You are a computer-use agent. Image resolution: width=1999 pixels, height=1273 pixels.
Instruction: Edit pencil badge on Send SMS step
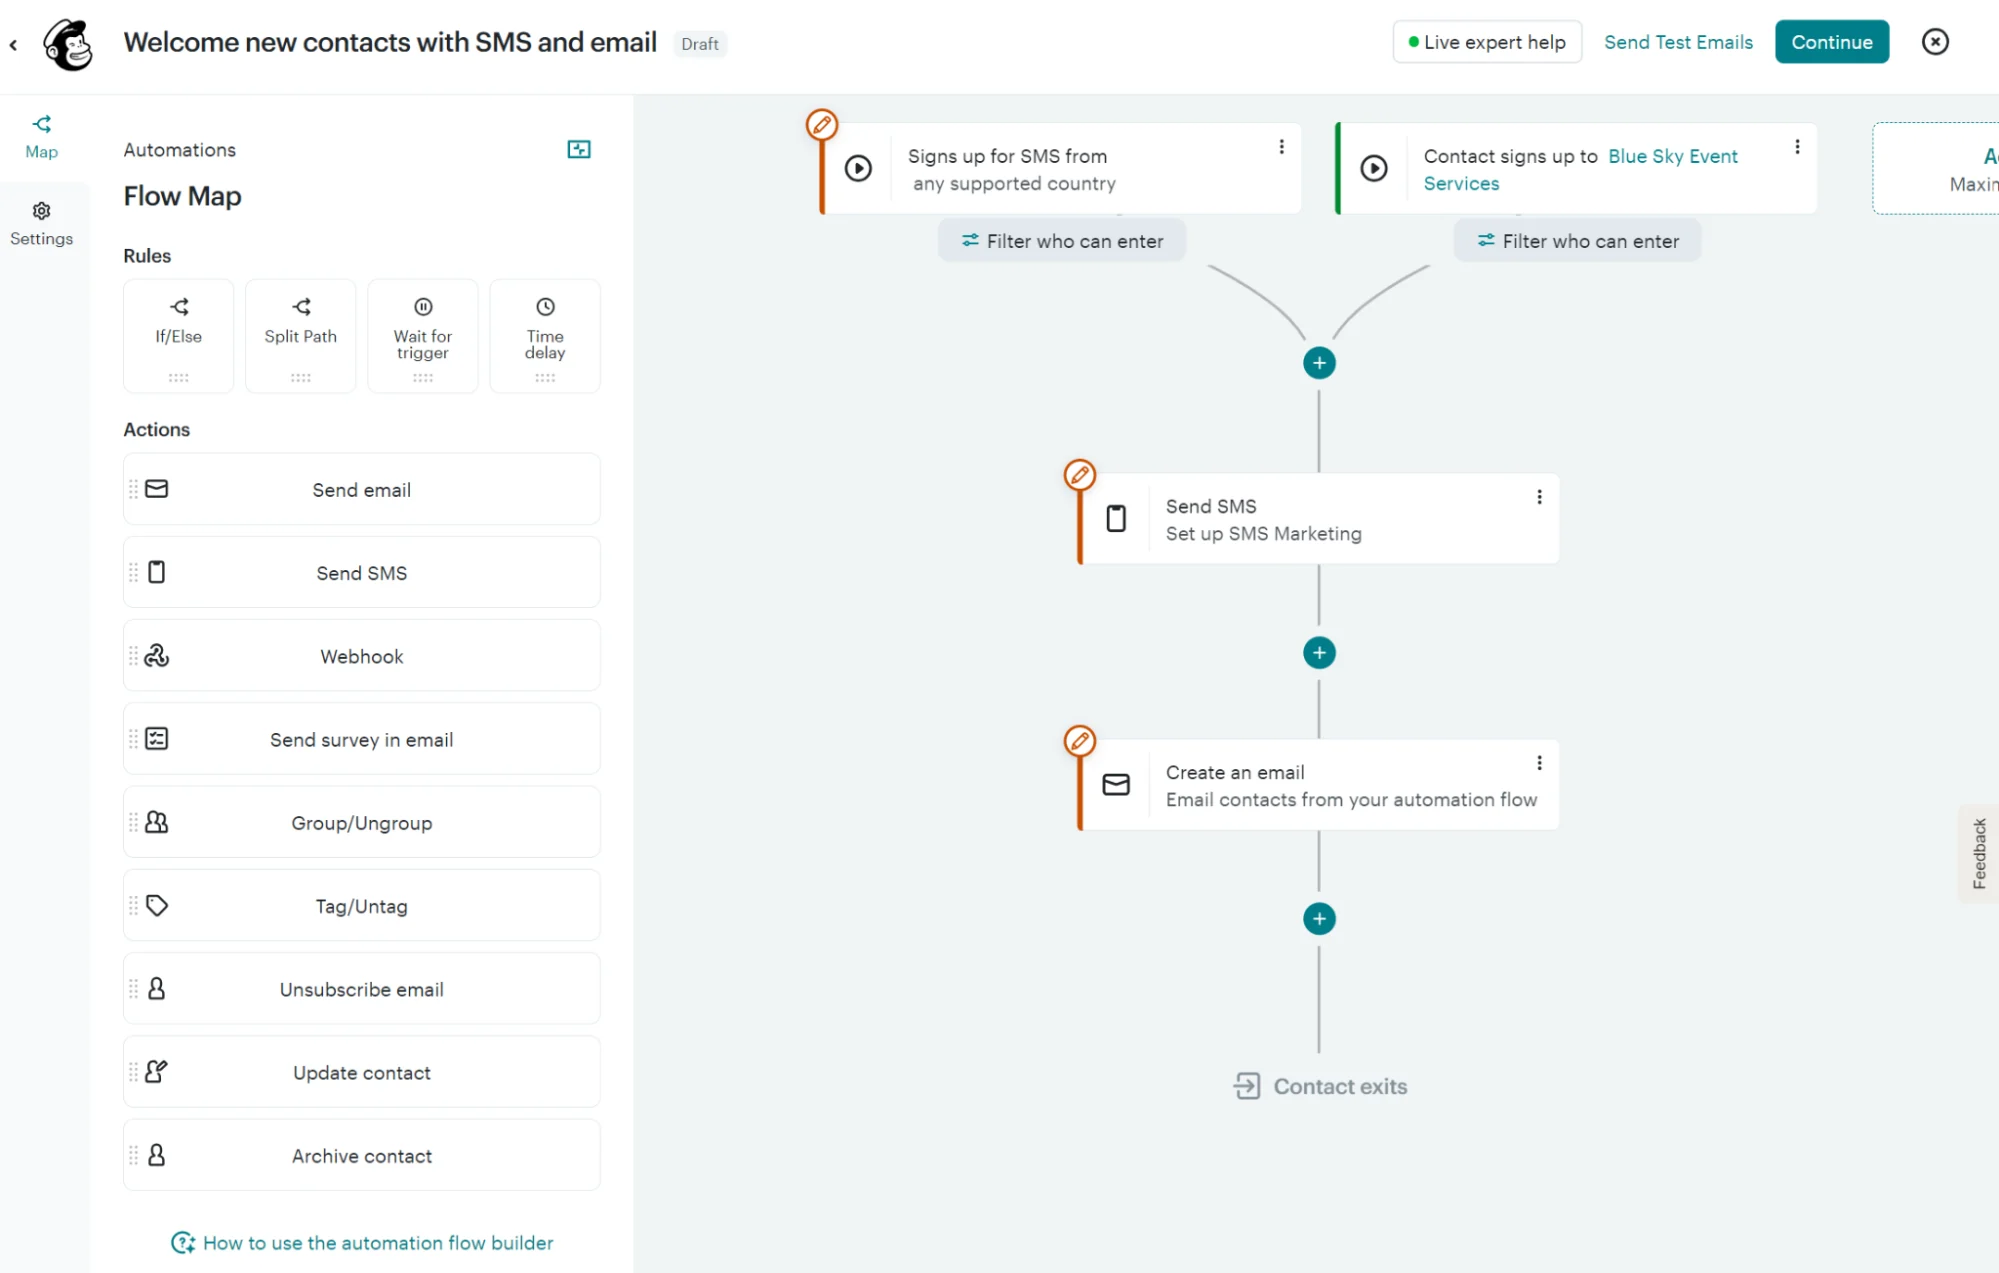coord(1080,475)
